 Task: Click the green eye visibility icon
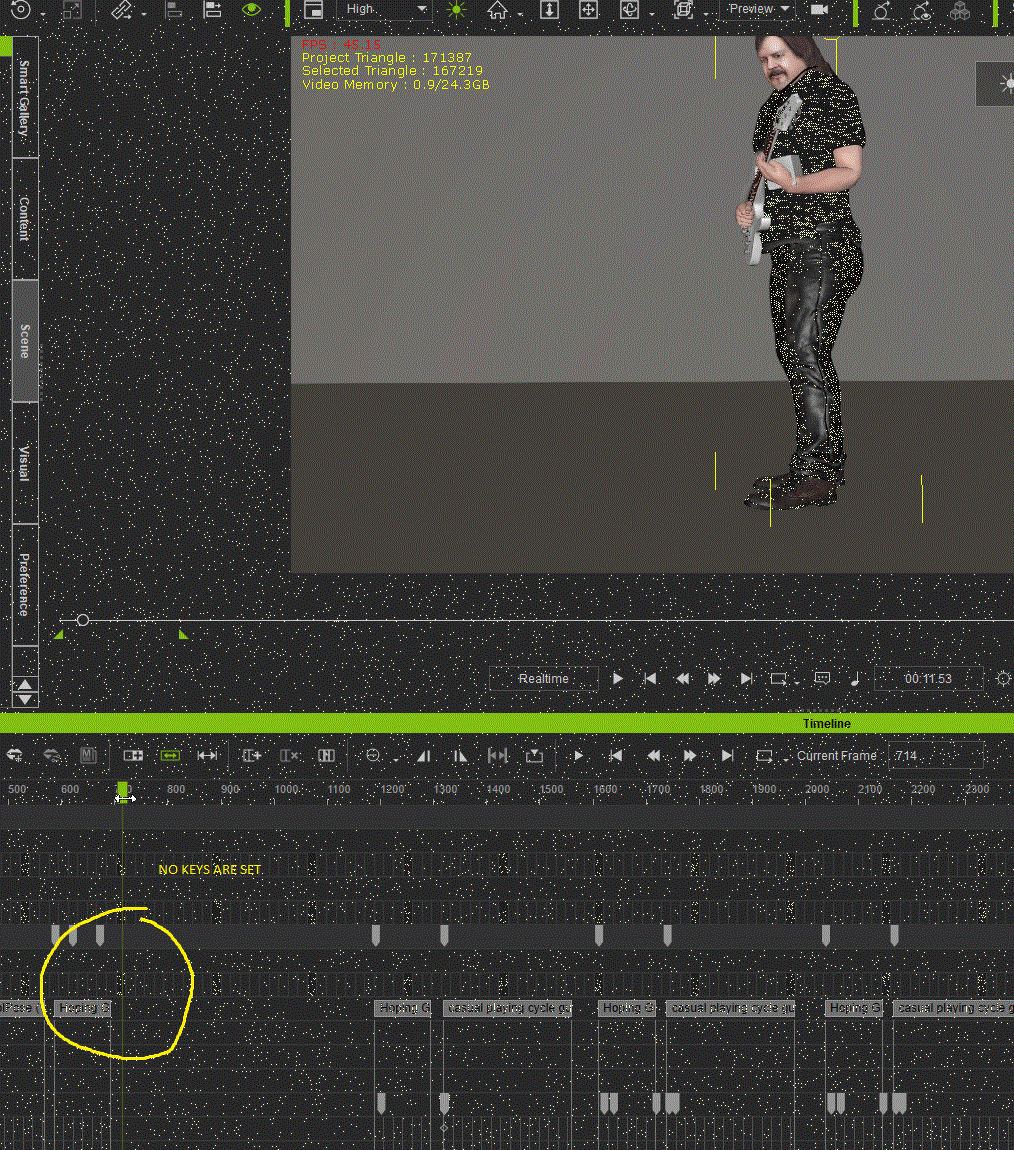pos(251,10)
